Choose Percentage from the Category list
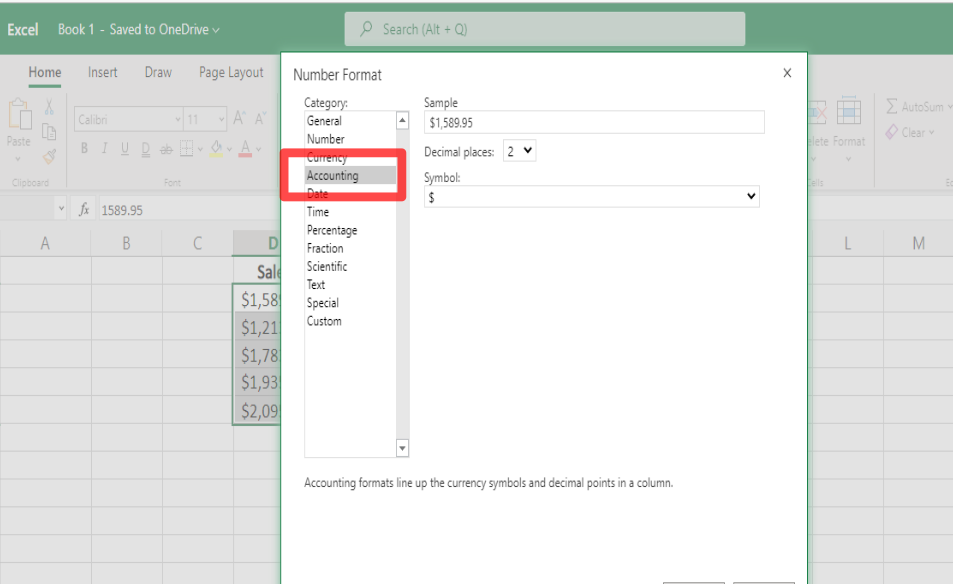This screenshot has width=953, height=584. [332, 230]
